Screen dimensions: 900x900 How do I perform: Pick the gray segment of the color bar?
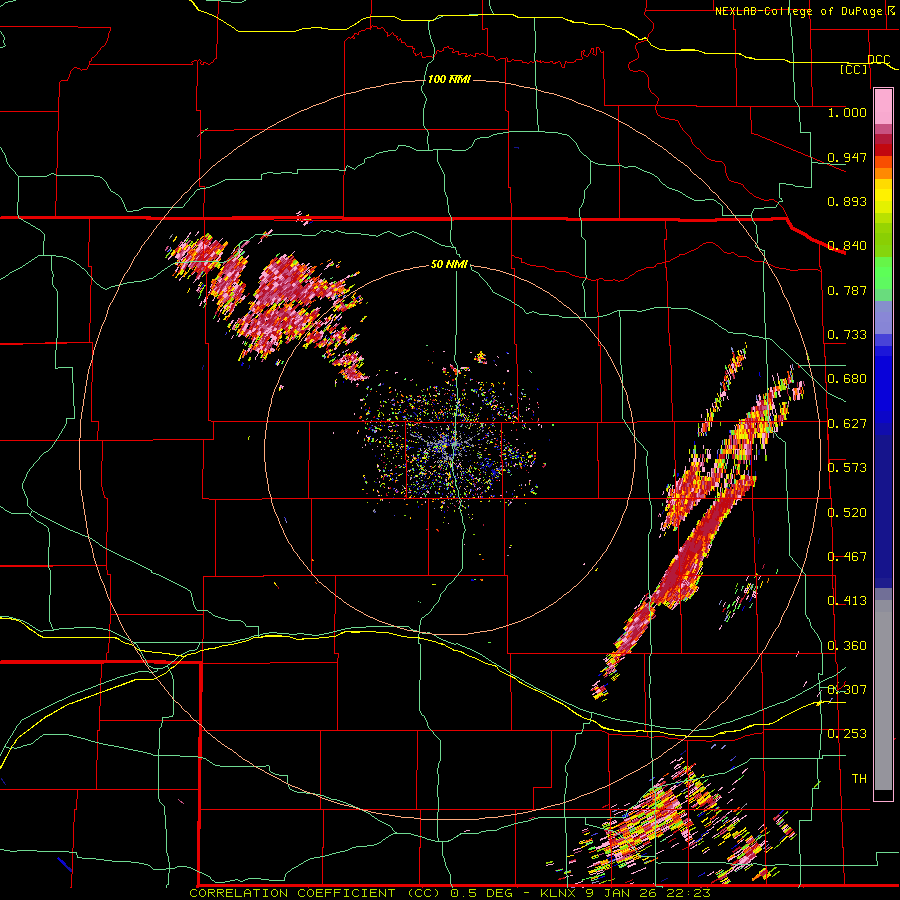click(x=883, y=695)
